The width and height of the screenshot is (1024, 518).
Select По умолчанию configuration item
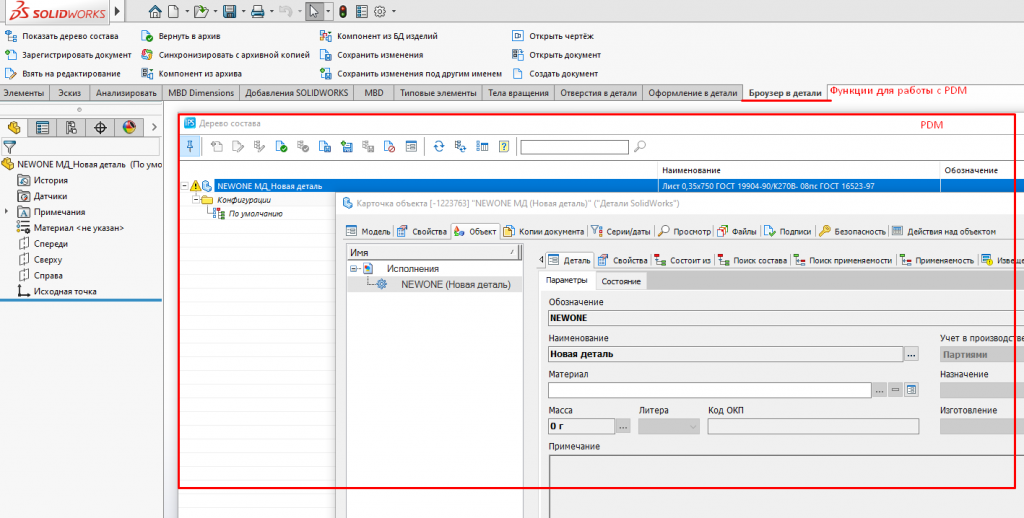(x=255, y=214)
